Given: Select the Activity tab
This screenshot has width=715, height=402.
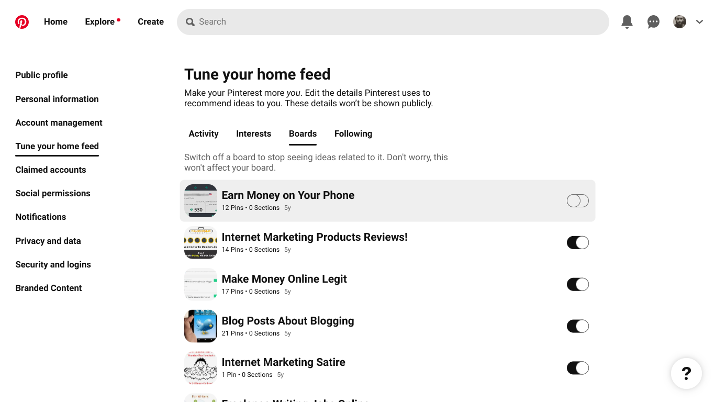Looking at the screenshot, I should [x=203, y=134].
